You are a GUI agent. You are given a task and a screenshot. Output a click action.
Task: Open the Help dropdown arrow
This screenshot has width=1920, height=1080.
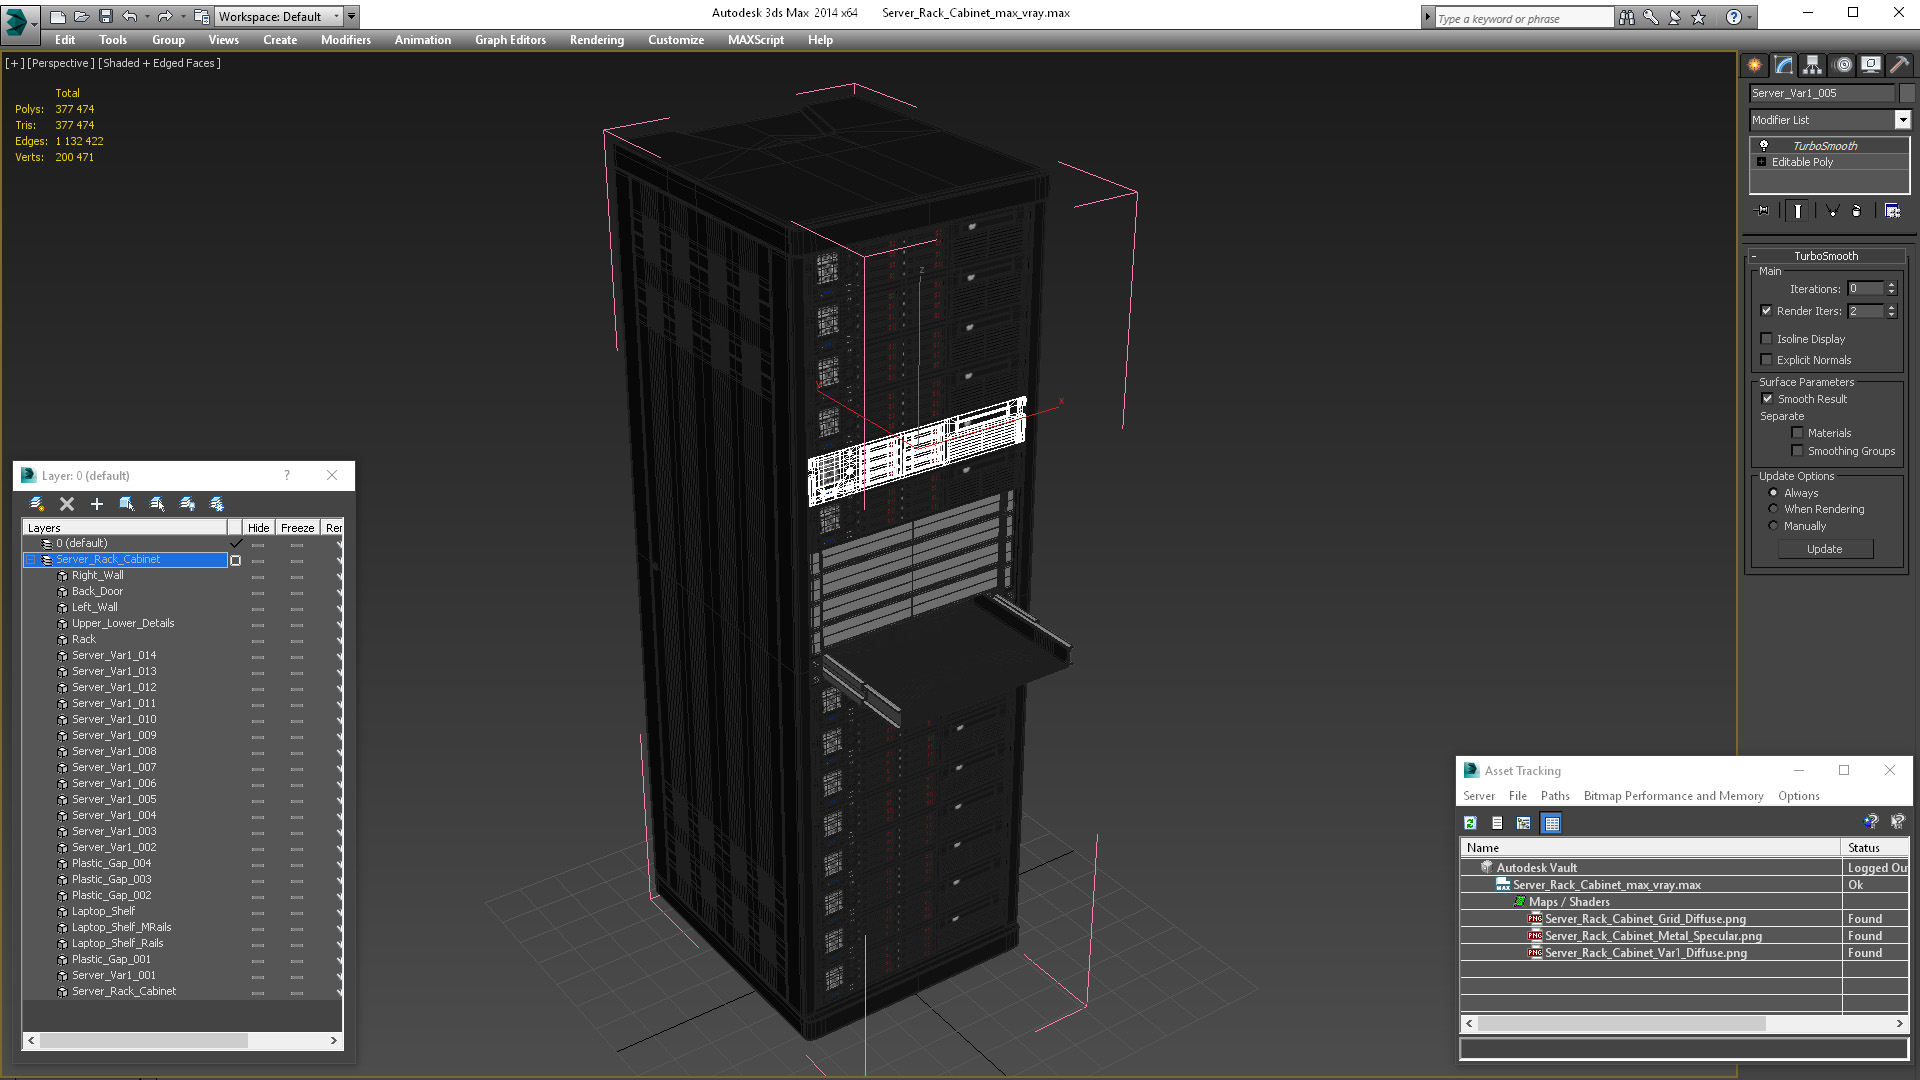(1749, 17)
